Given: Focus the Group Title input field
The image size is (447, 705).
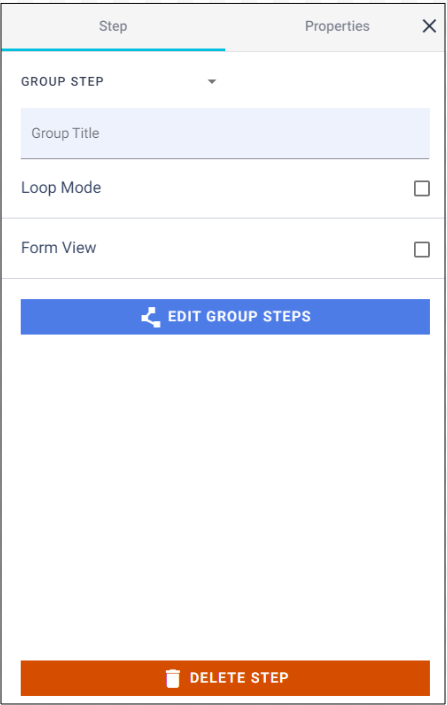Looking at the screenshot, I should (x=225, y=134).
